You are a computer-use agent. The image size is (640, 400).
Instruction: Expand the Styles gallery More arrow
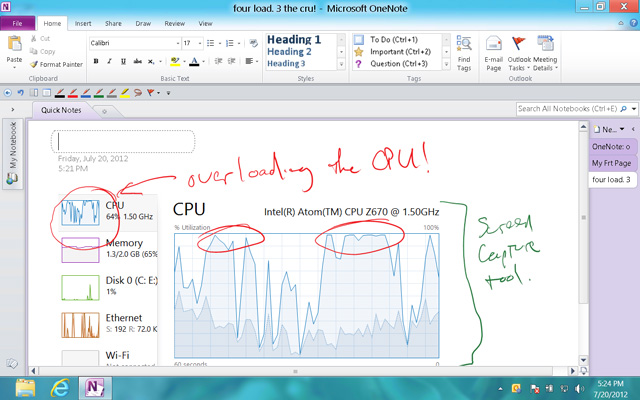pyautogui.click(x=341, y=64)
